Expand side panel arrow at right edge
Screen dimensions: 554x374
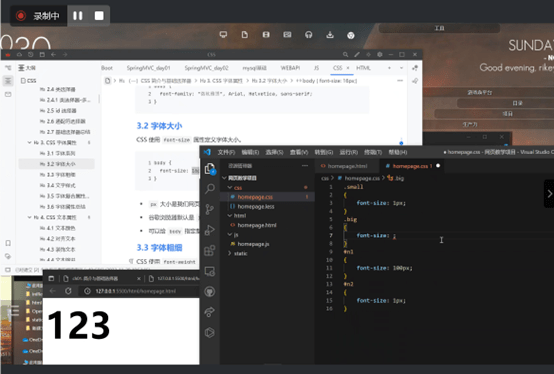(x=549, y=194)
